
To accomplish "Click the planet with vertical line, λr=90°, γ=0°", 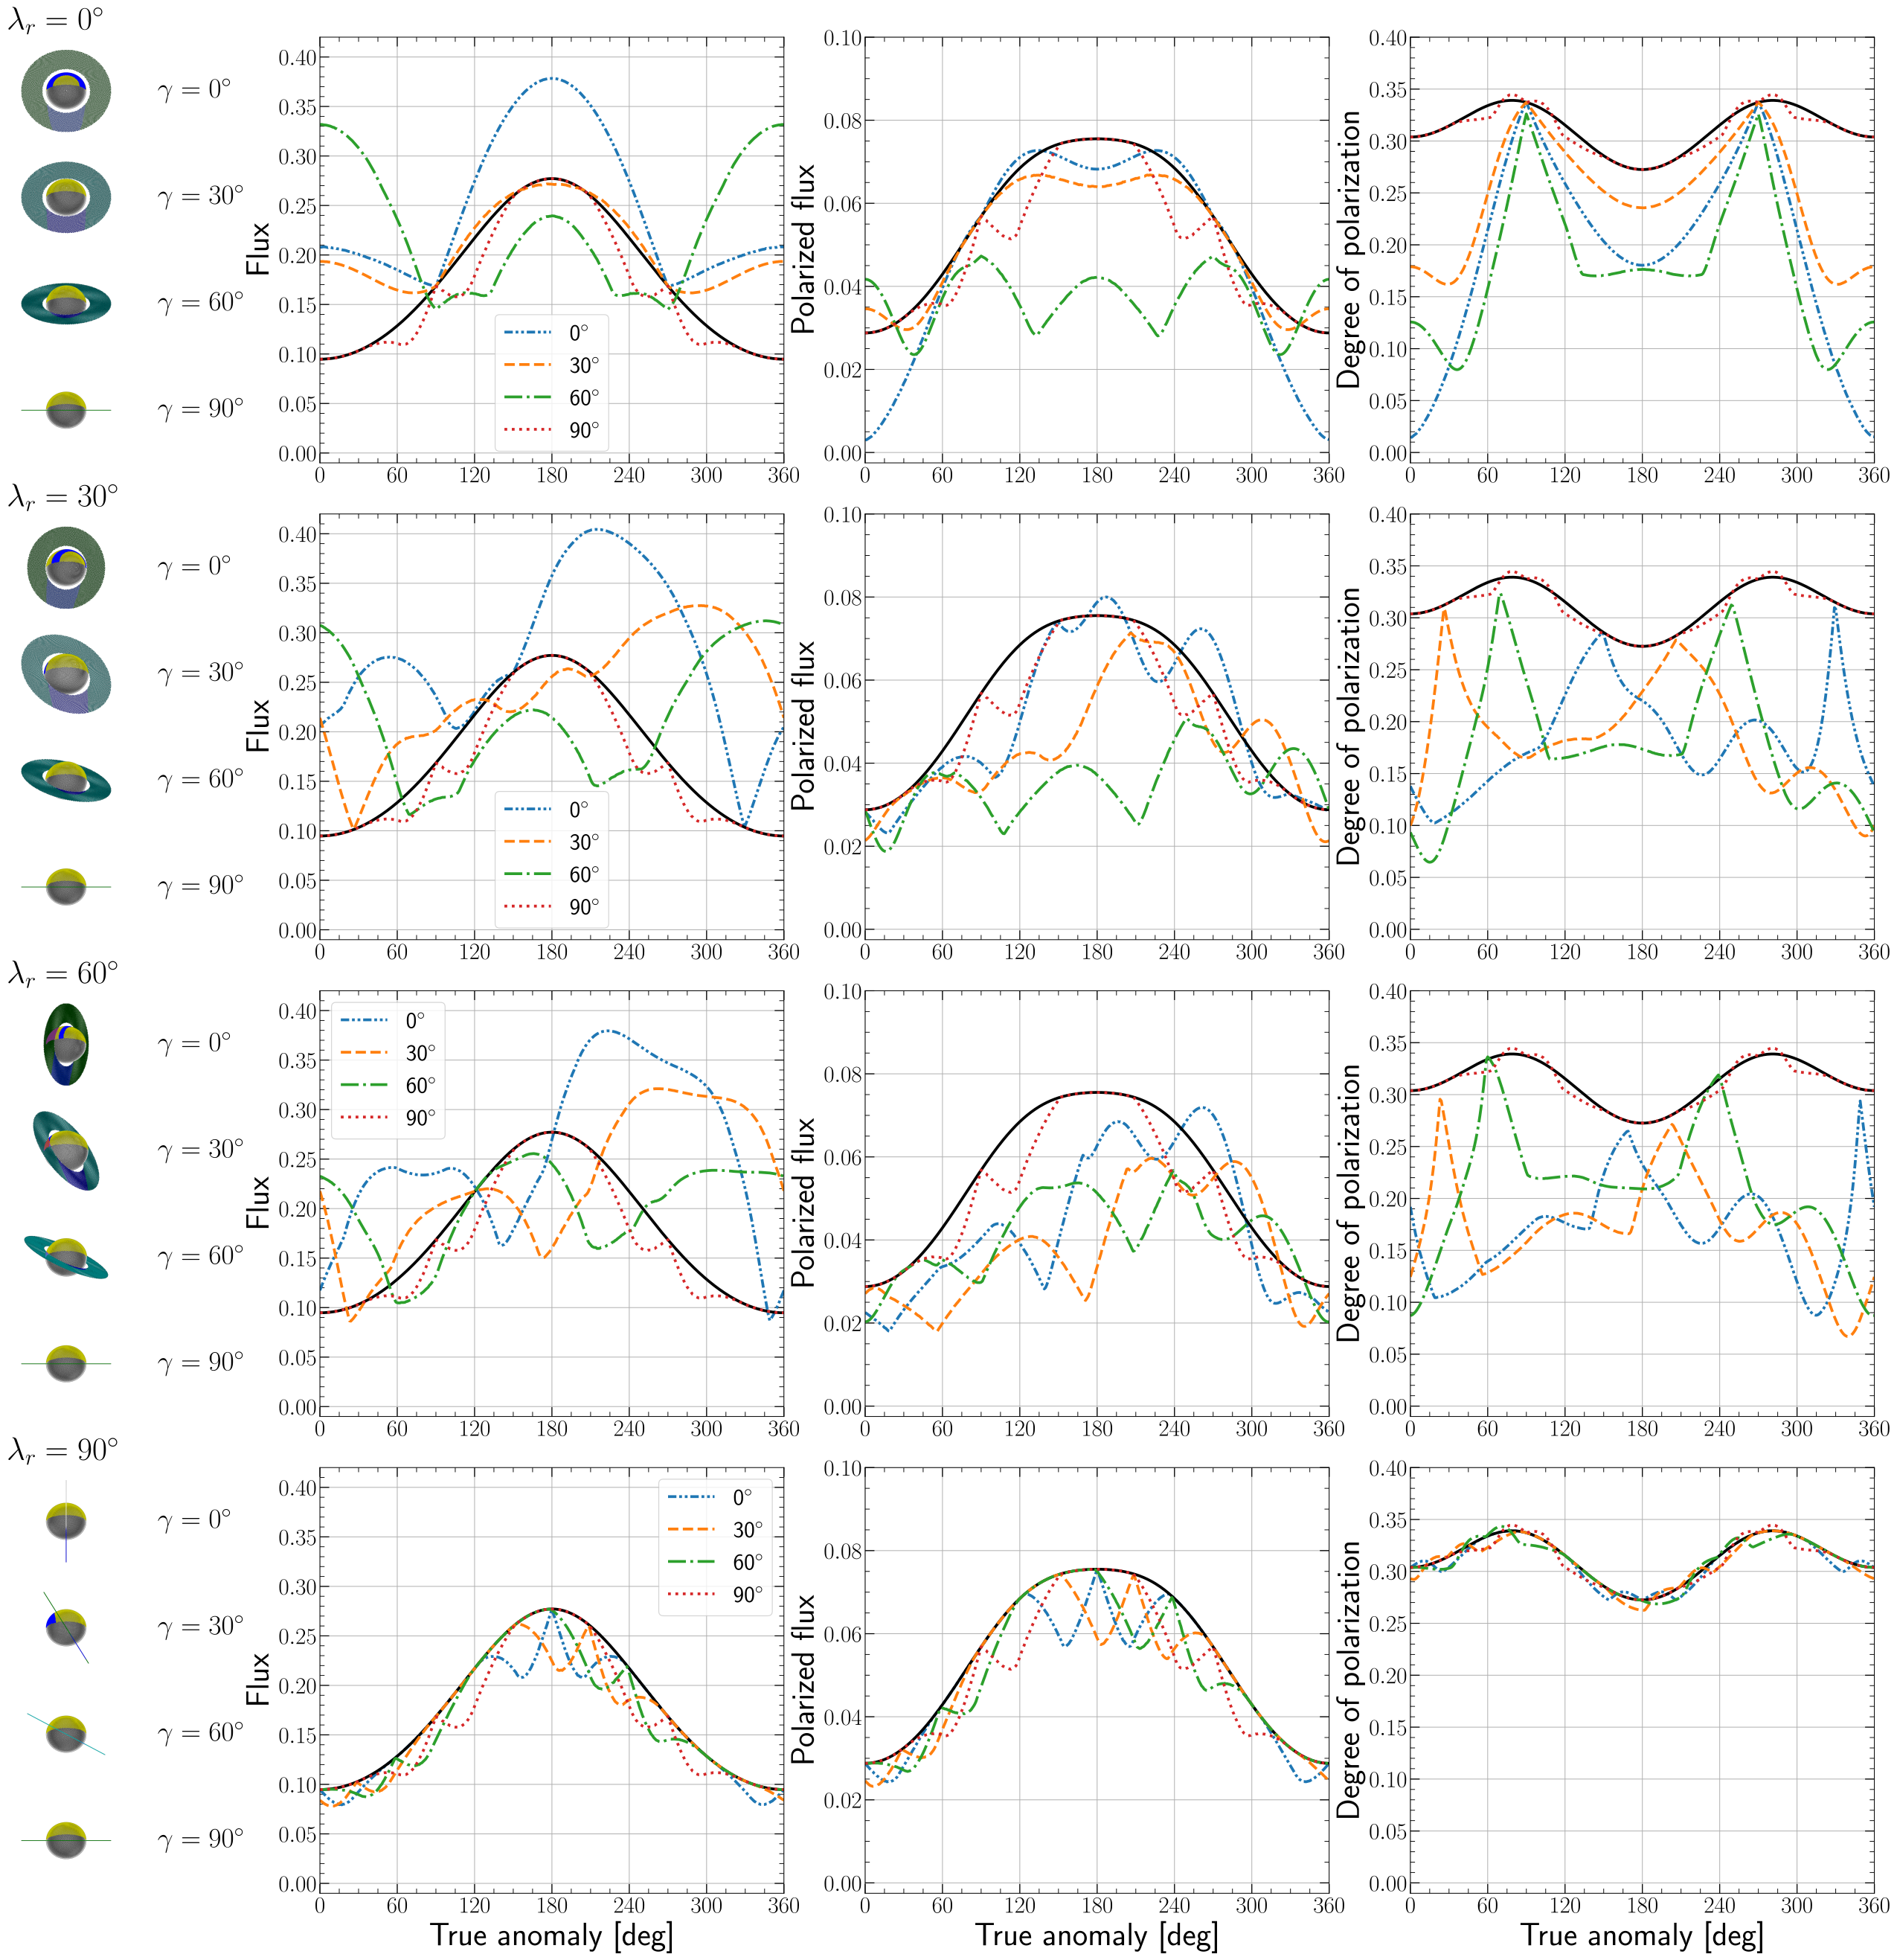I will tap(66, 1521).
